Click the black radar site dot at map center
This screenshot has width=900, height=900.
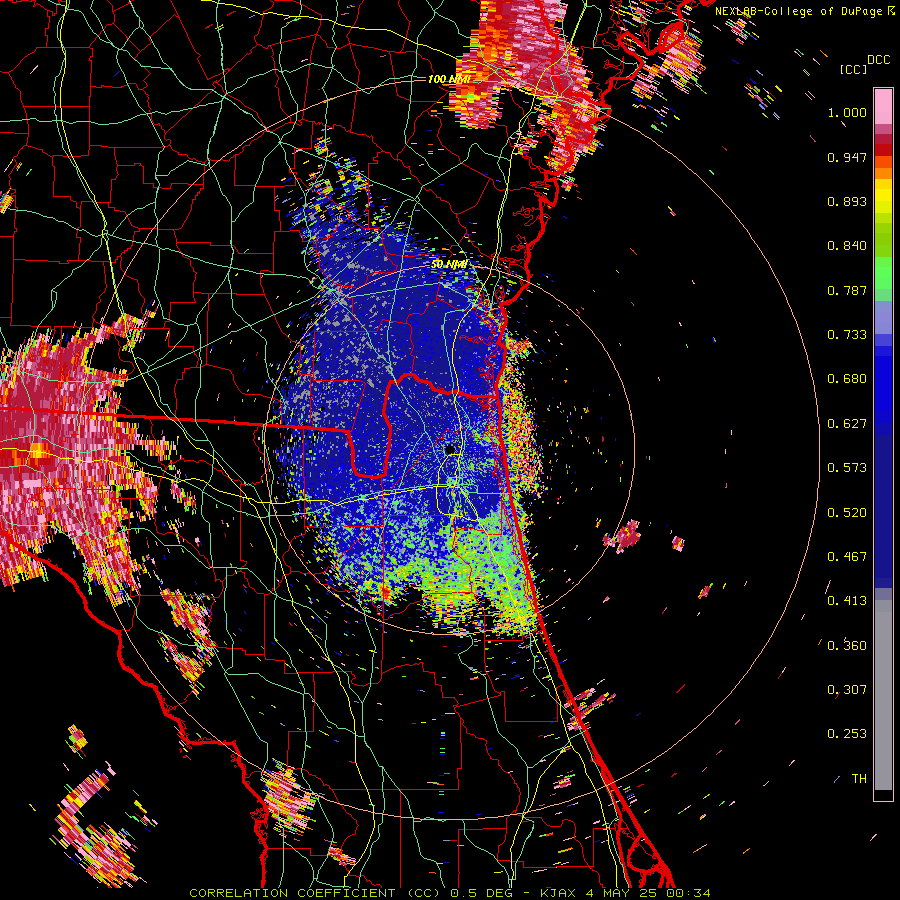(x=449, y=449)
